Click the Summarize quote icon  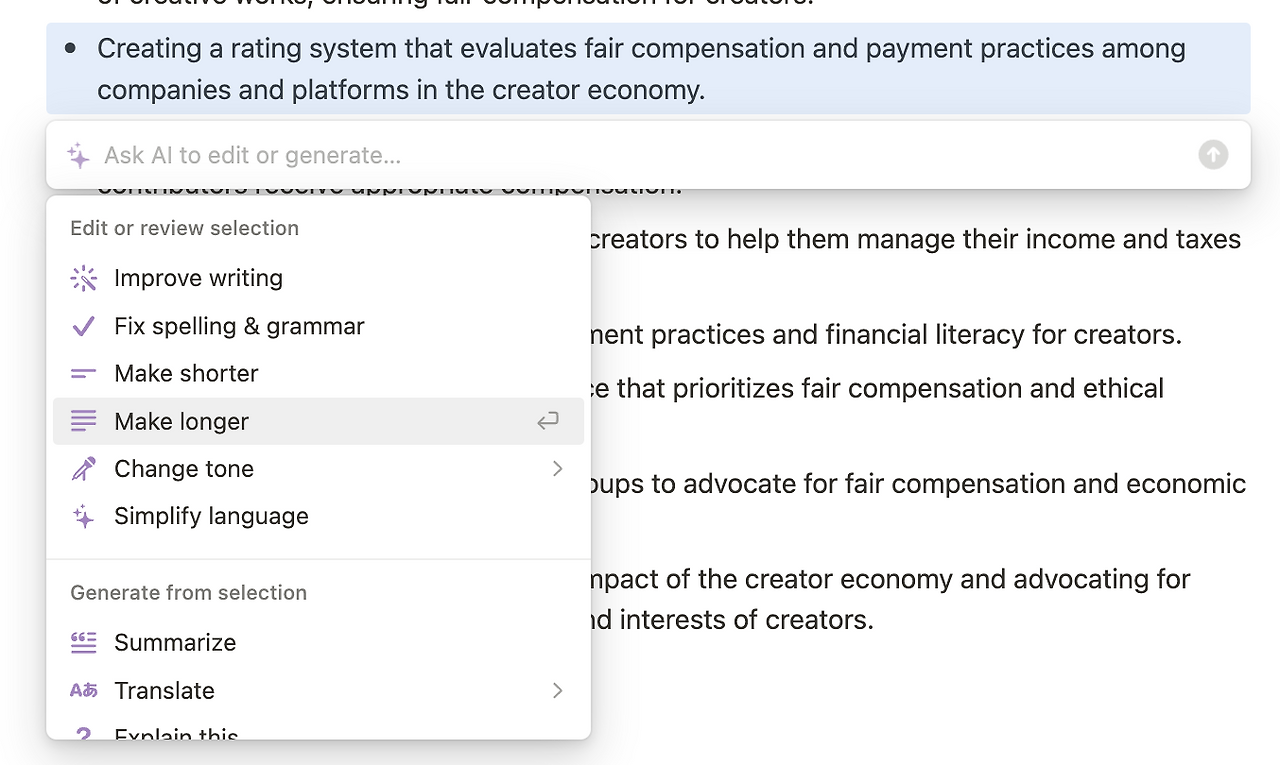84,643
